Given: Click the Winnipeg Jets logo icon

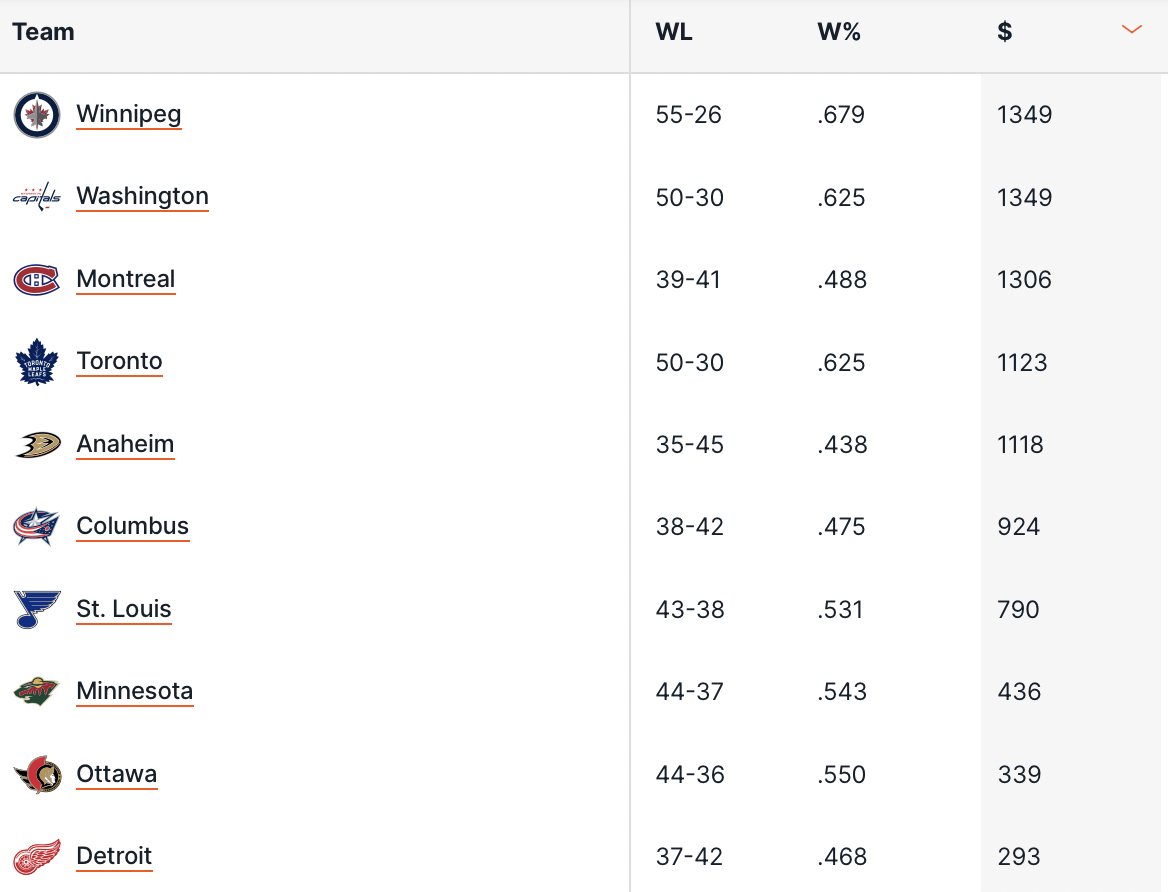Looking at the screenshot, I should [x=37, y=115].
